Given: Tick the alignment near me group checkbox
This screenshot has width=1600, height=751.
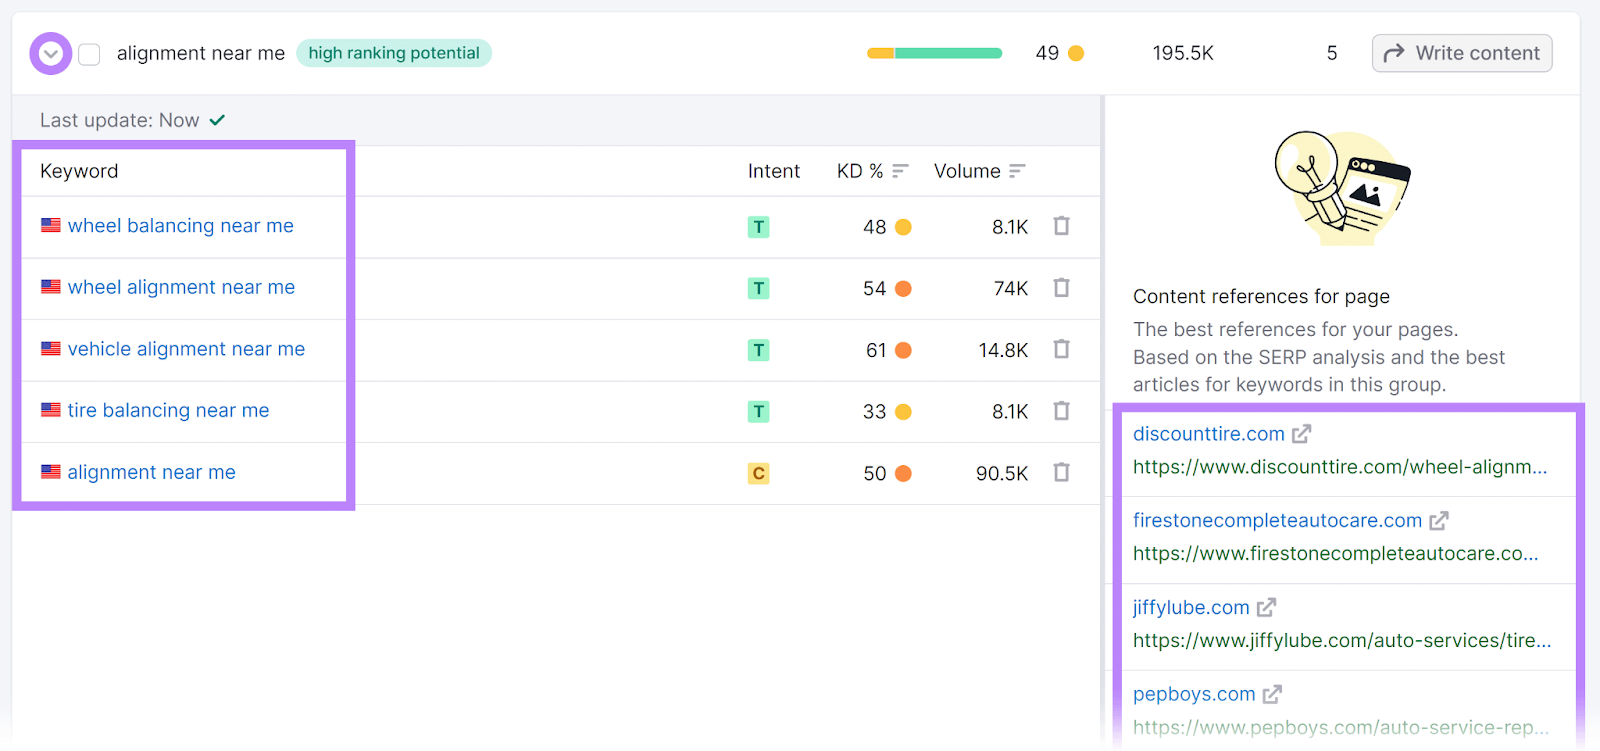Looking at the screenshot, I should 90,54.
